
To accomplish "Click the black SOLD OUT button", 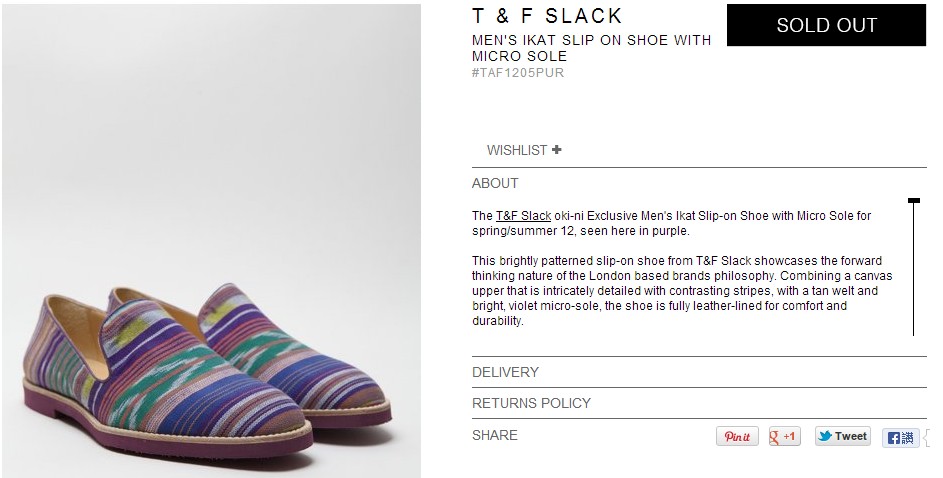I will tap(826, 26).
